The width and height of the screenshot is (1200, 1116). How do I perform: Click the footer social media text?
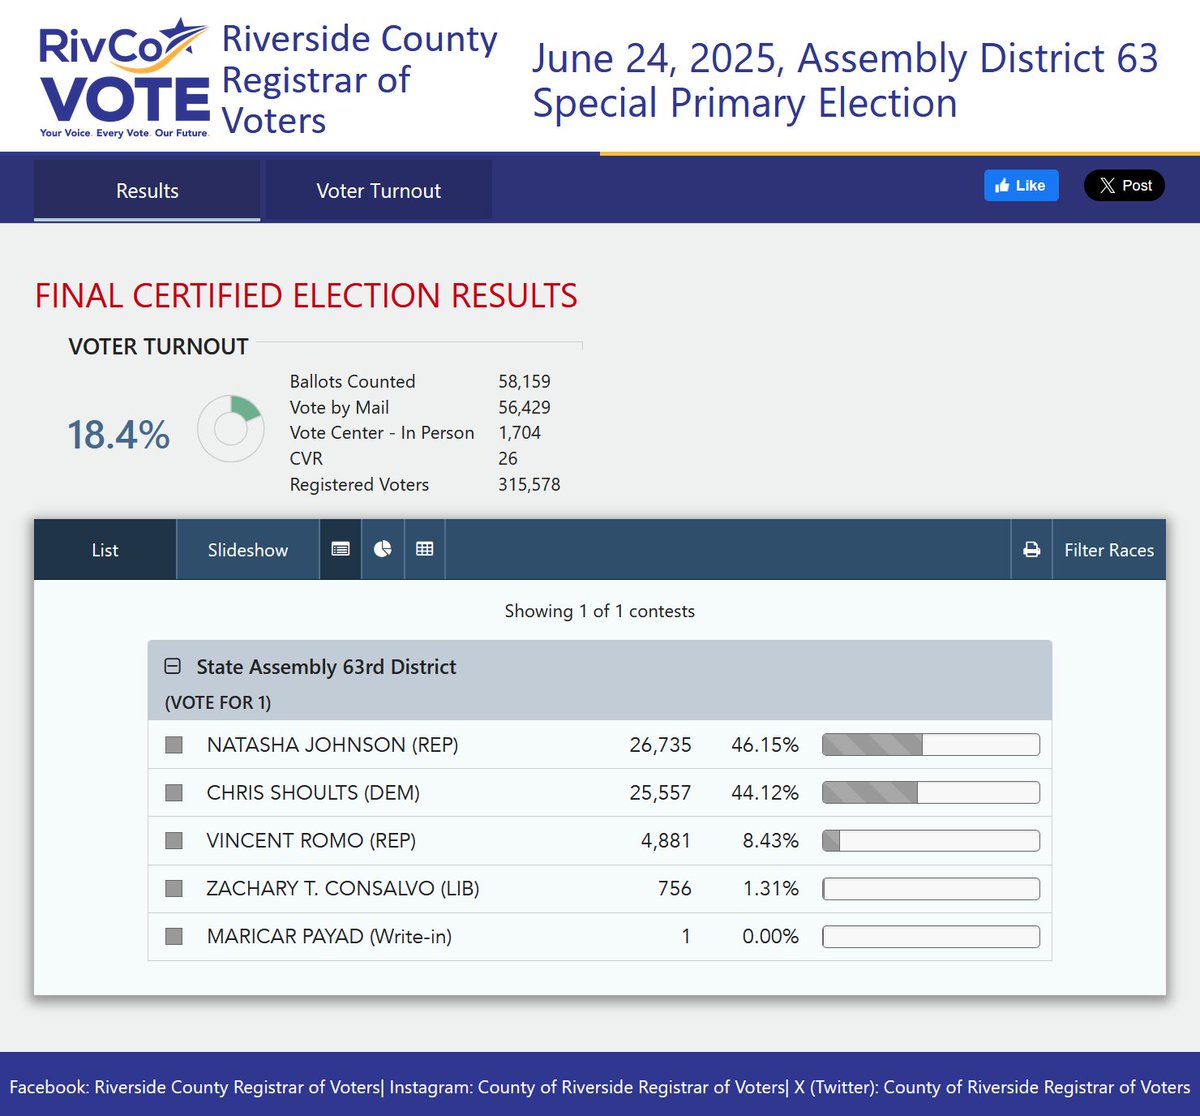600,1086
